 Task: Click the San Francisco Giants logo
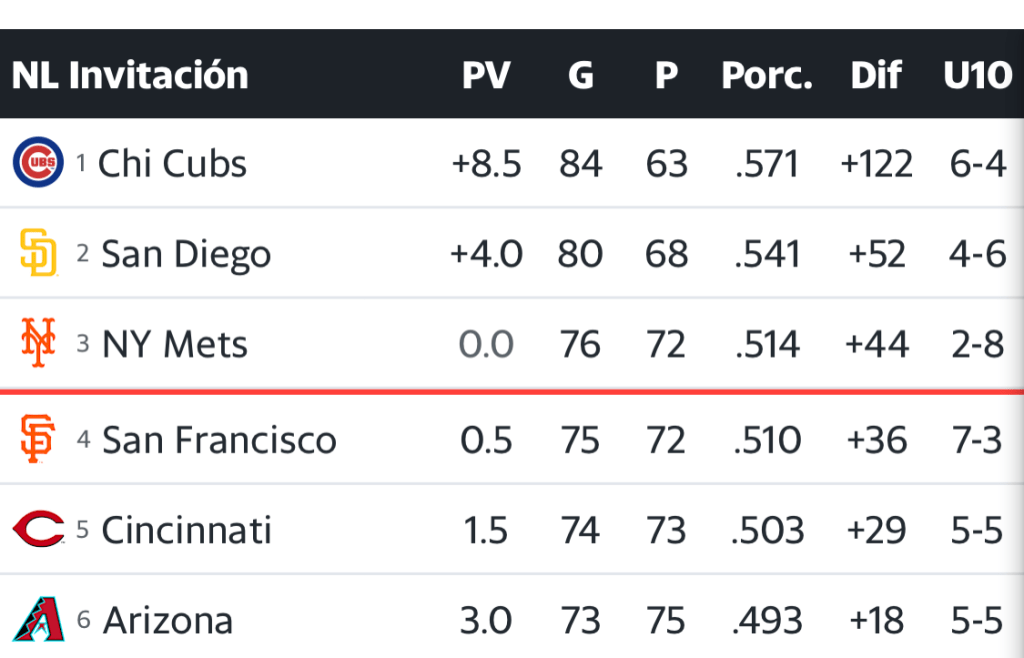point(38,439)
